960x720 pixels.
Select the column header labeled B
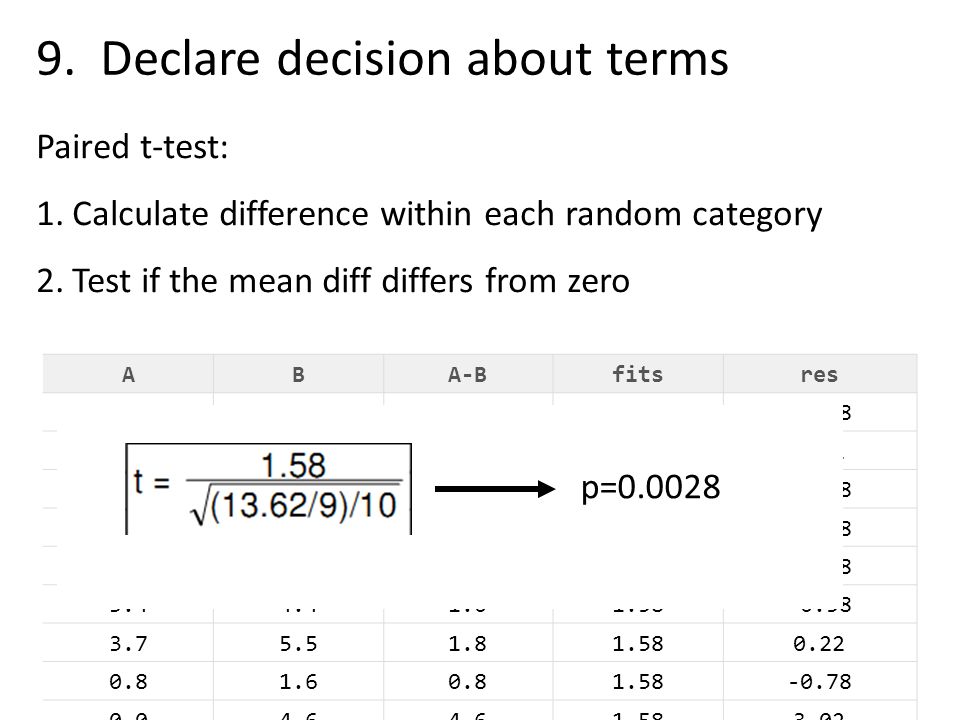click(x=298, y=374)
